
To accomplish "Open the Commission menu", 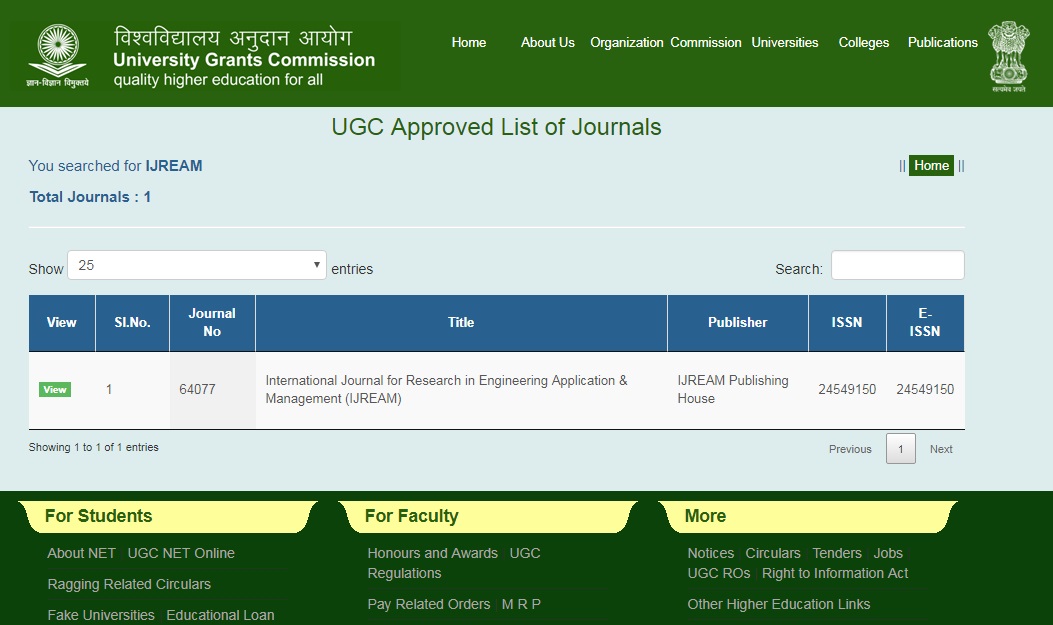I will 705,42.
